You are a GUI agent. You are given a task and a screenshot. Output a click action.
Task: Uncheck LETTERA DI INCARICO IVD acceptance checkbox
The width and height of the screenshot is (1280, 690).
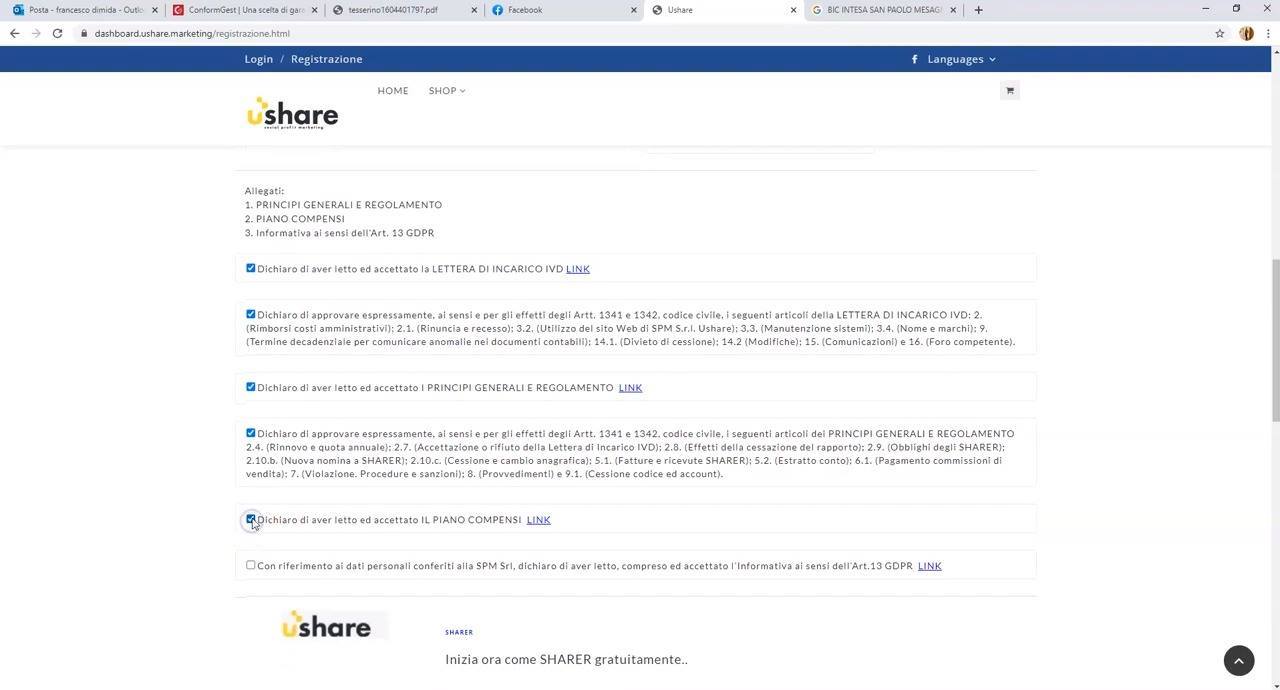(251, 268)
